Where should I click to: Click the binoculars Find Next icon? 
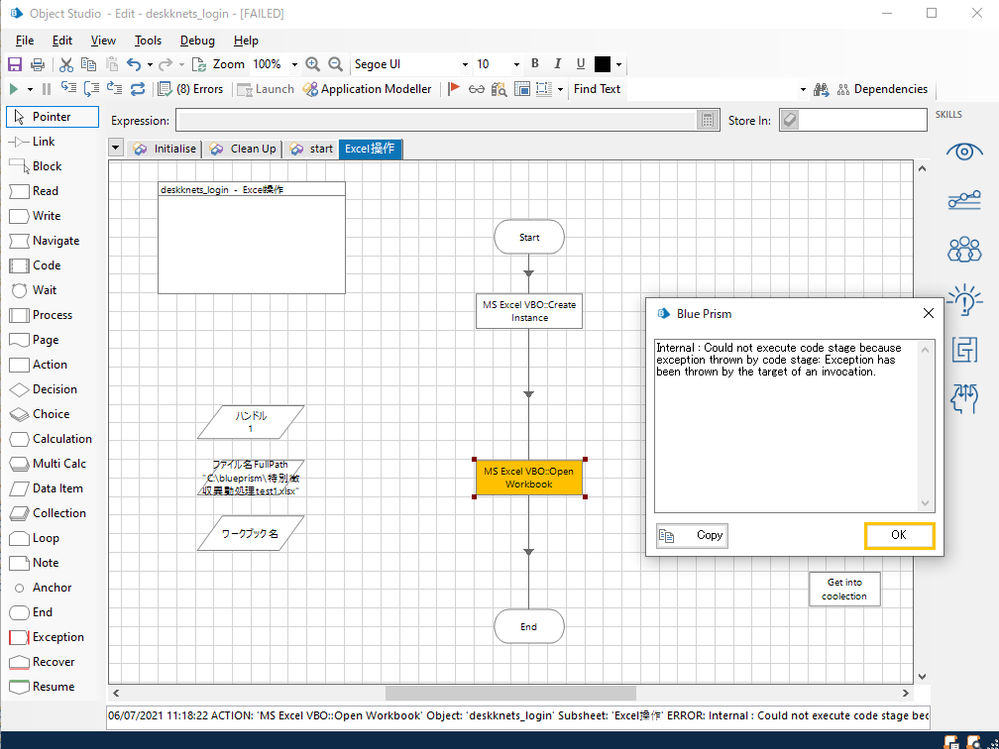(x=821, y=89)
